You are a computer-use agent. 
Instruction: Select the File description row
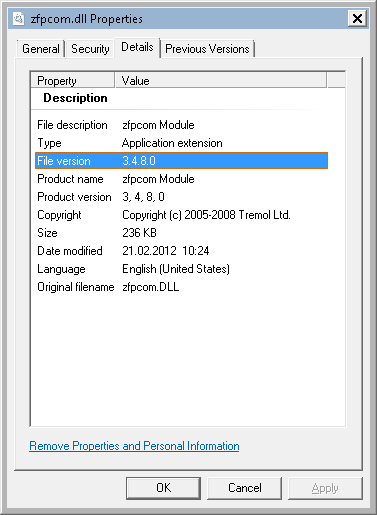[181, 125]
